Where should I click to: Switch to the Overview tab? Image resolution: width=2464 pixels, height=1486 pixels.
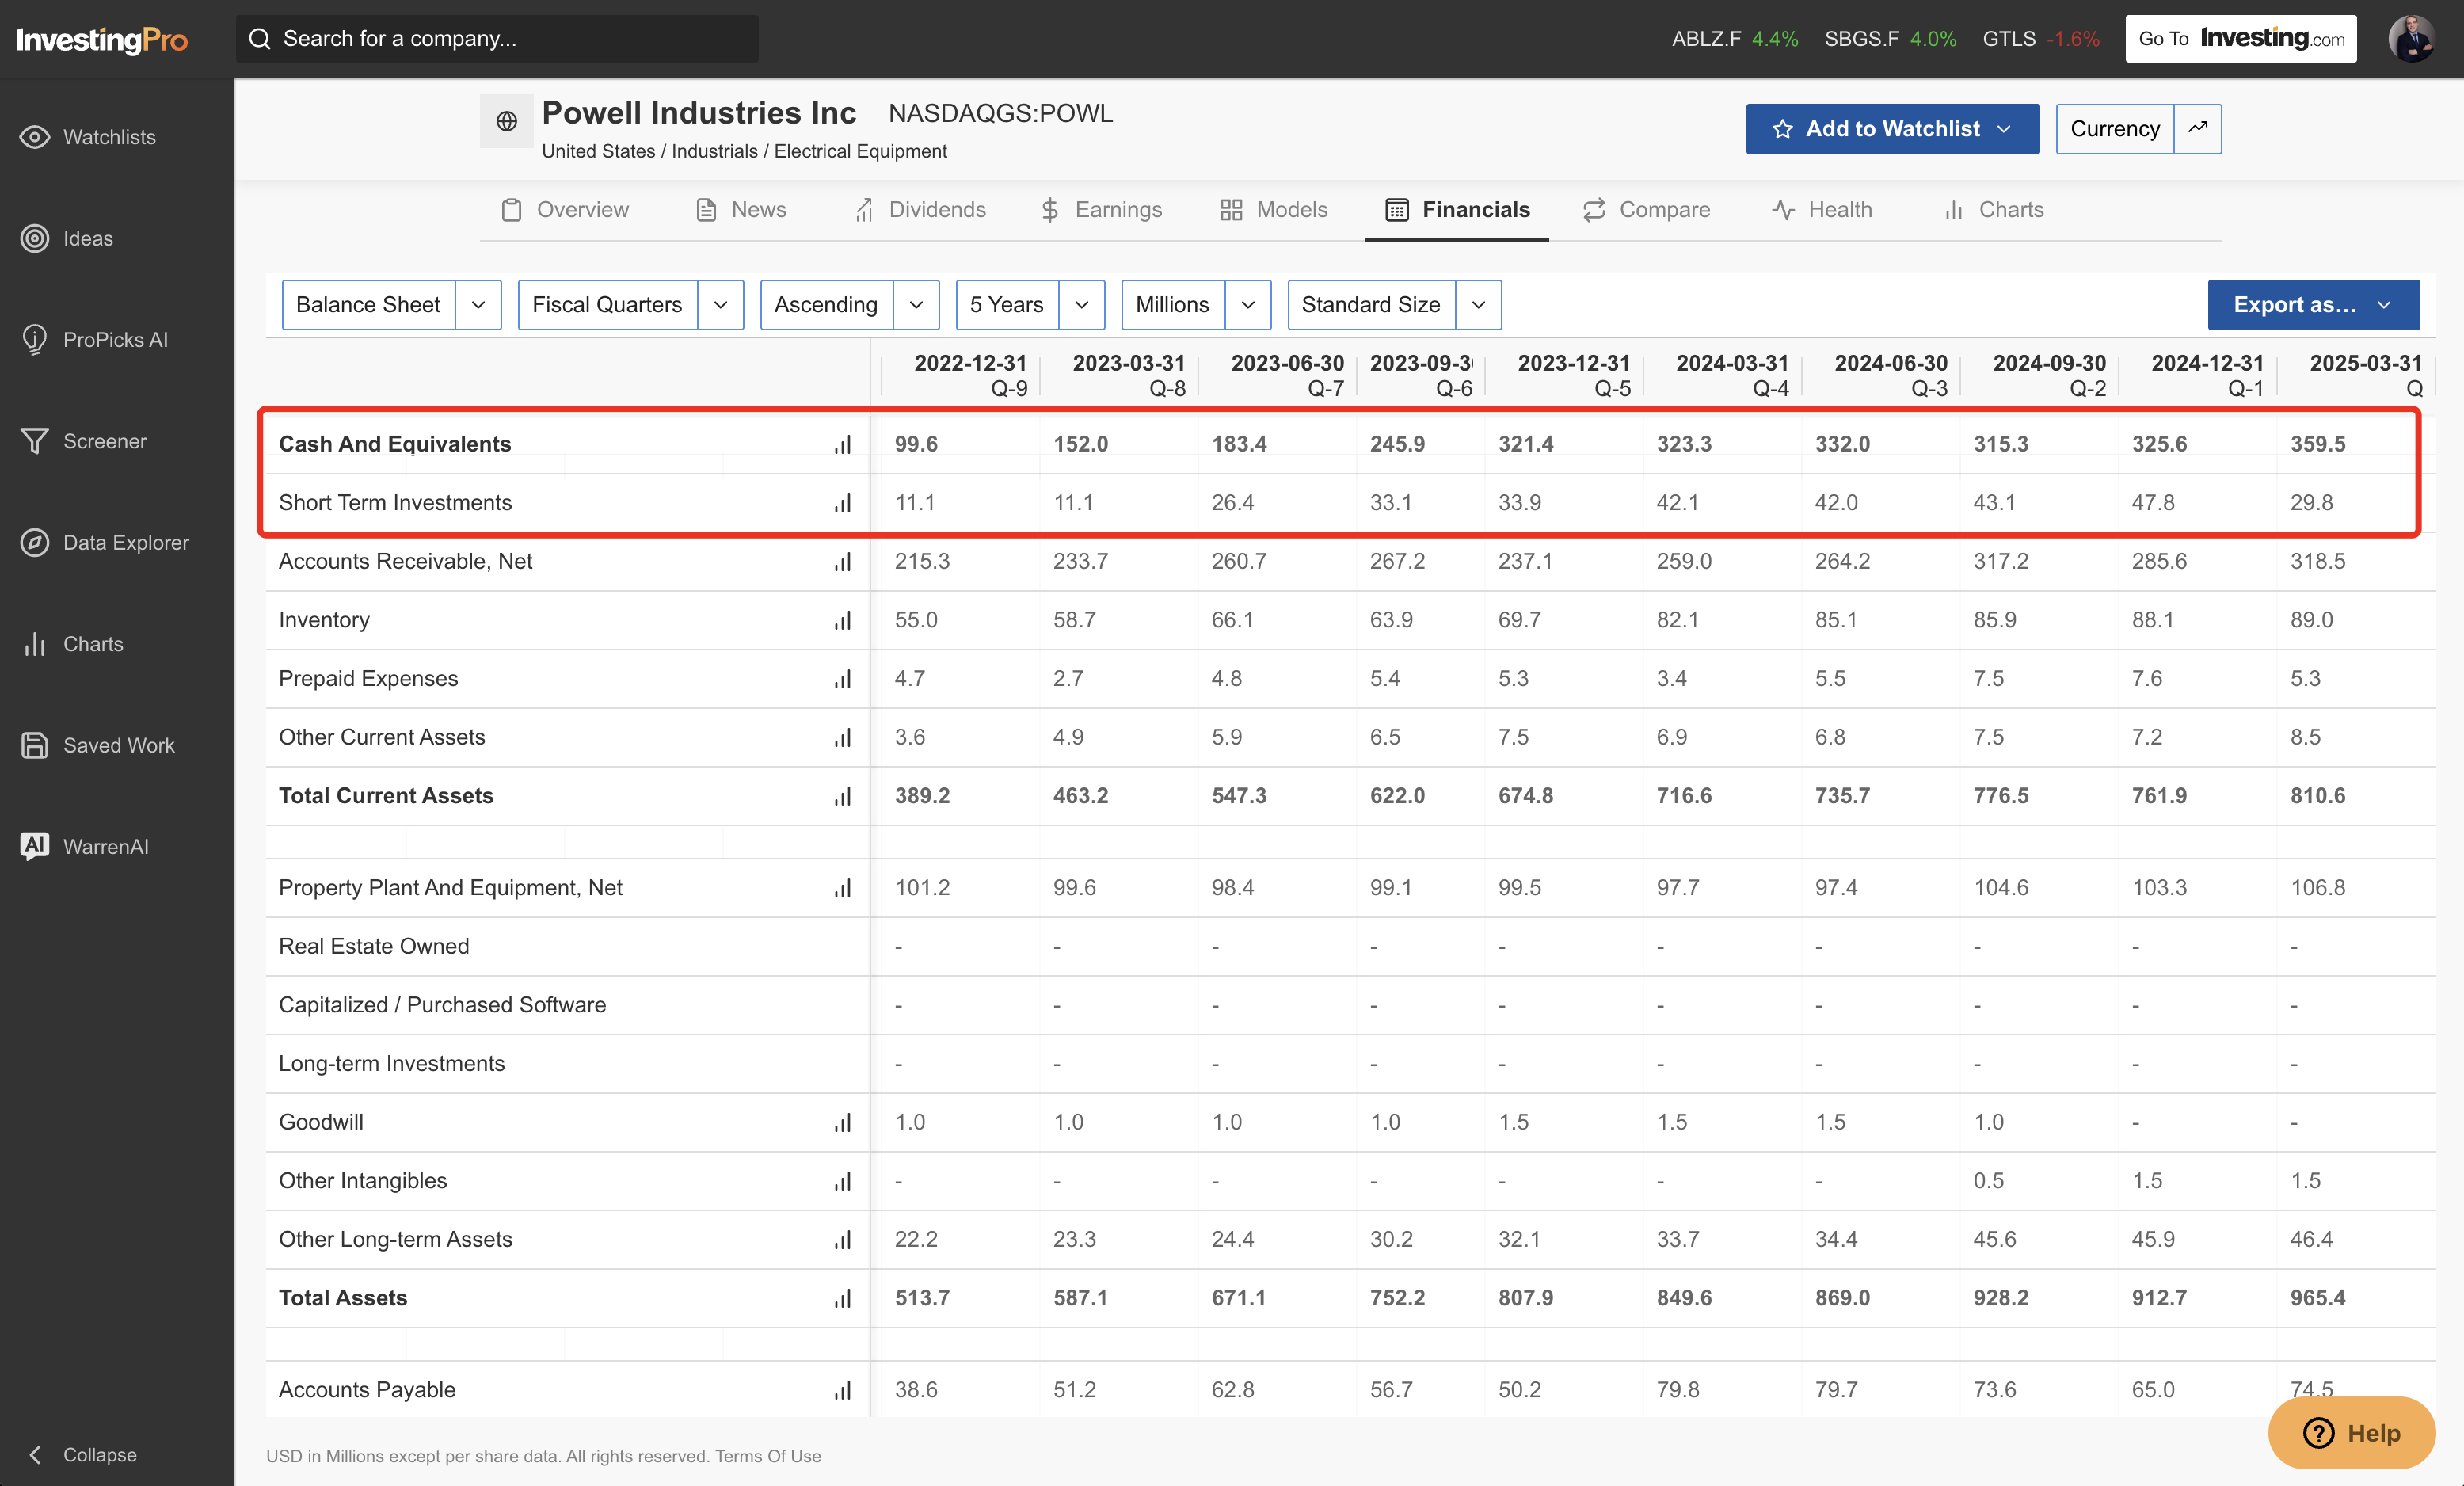pyautogui.click(x=565, y=210)
